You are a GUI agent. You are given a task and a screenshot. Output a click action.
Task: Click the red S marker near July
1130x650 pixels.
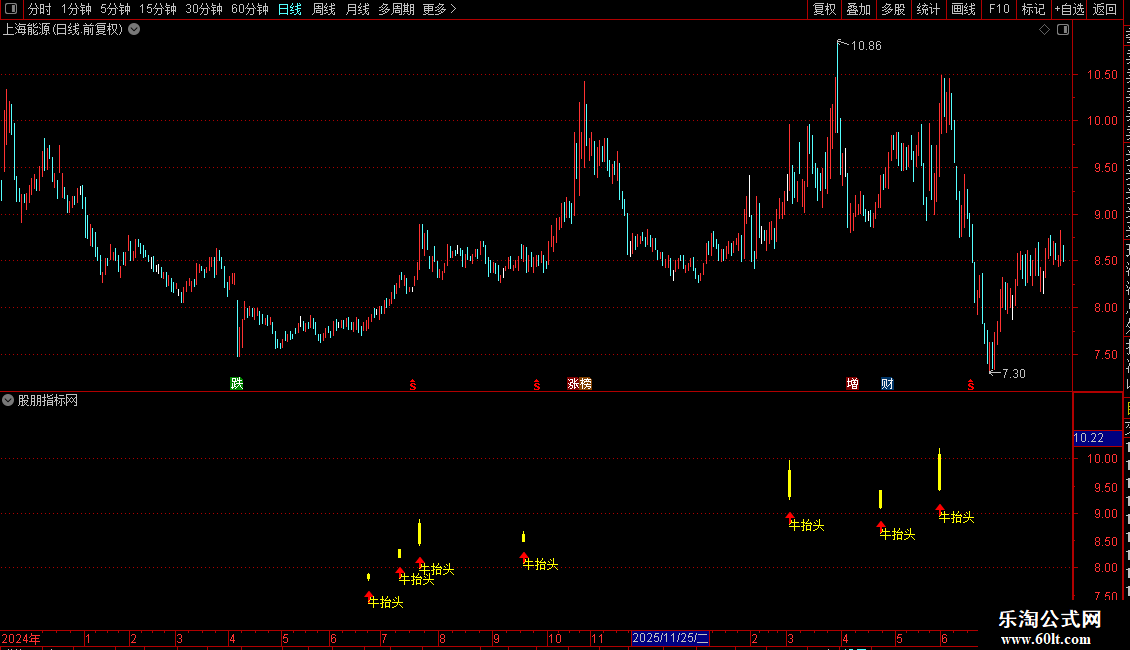point(413,385)
